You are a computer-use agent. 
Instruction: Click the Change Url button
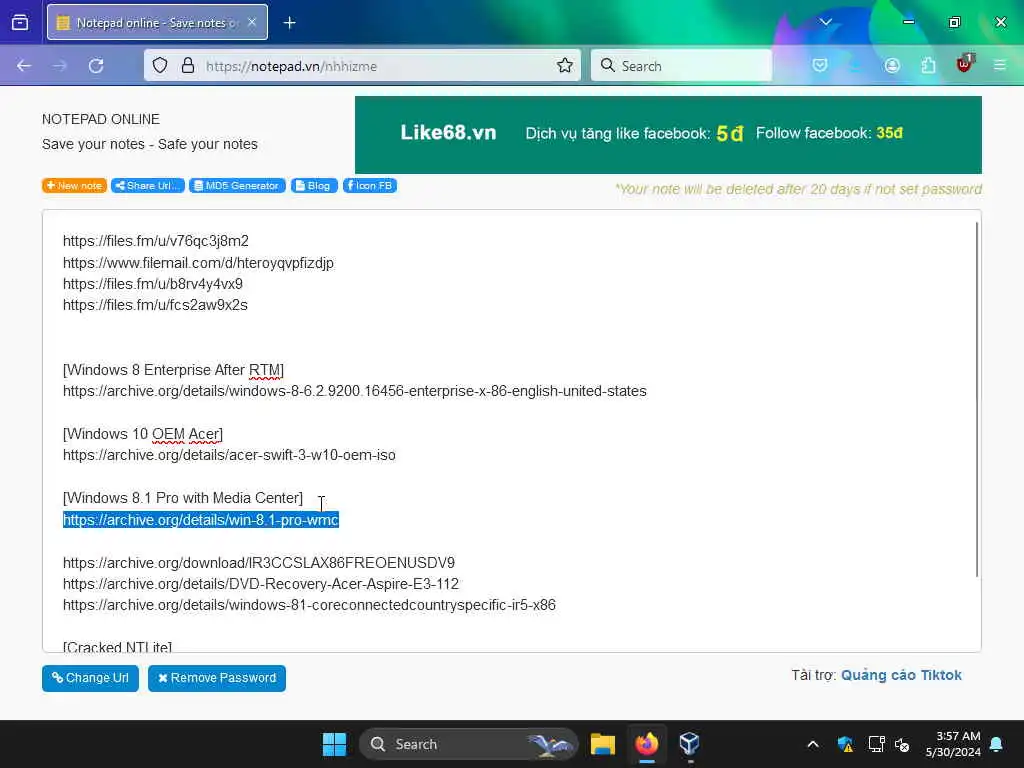point(90,678)
